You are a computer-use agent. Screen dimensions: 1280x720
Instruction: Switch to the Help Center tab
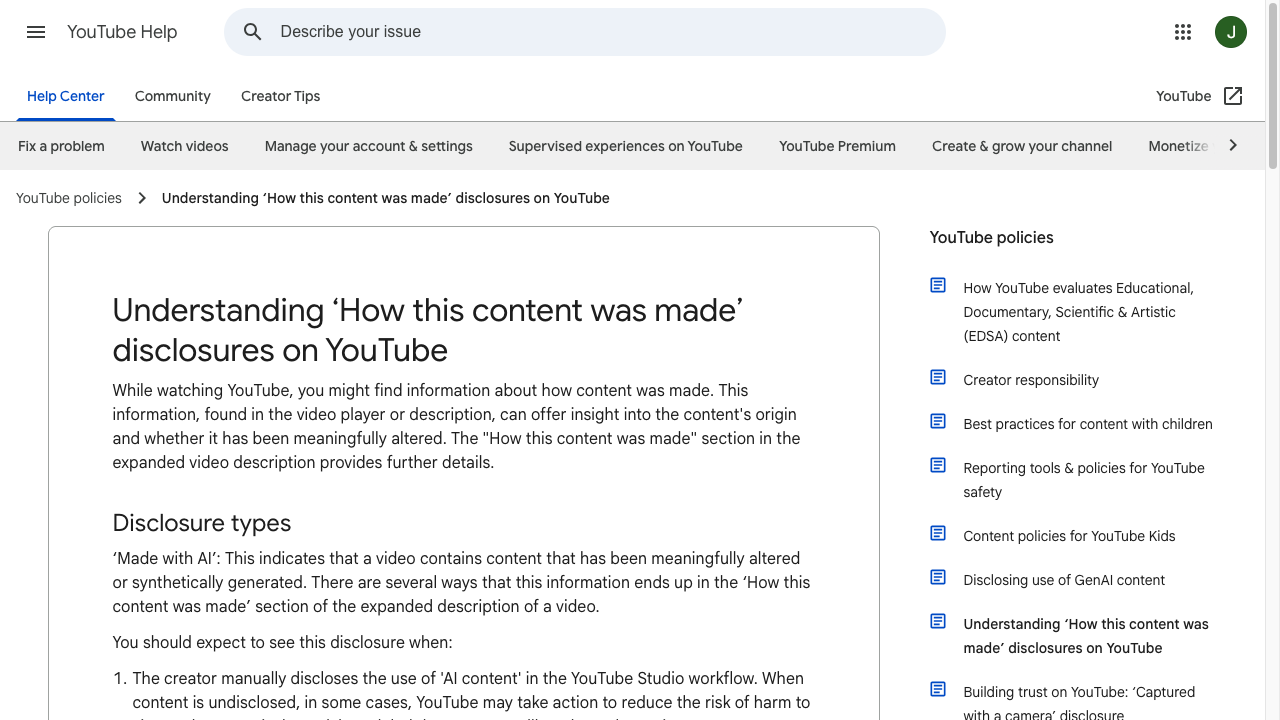tap(66, 96)
